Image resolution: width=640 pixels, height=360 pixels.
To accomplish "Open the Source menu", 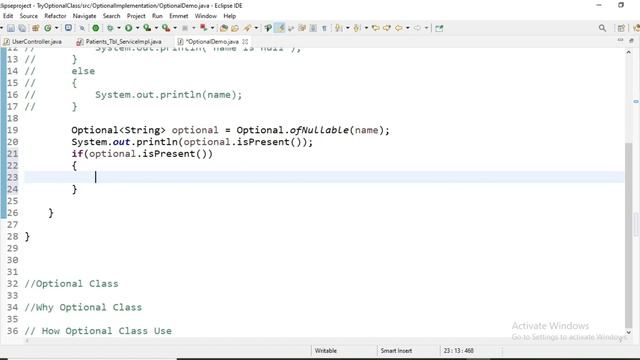I will (x=29, y=16).
